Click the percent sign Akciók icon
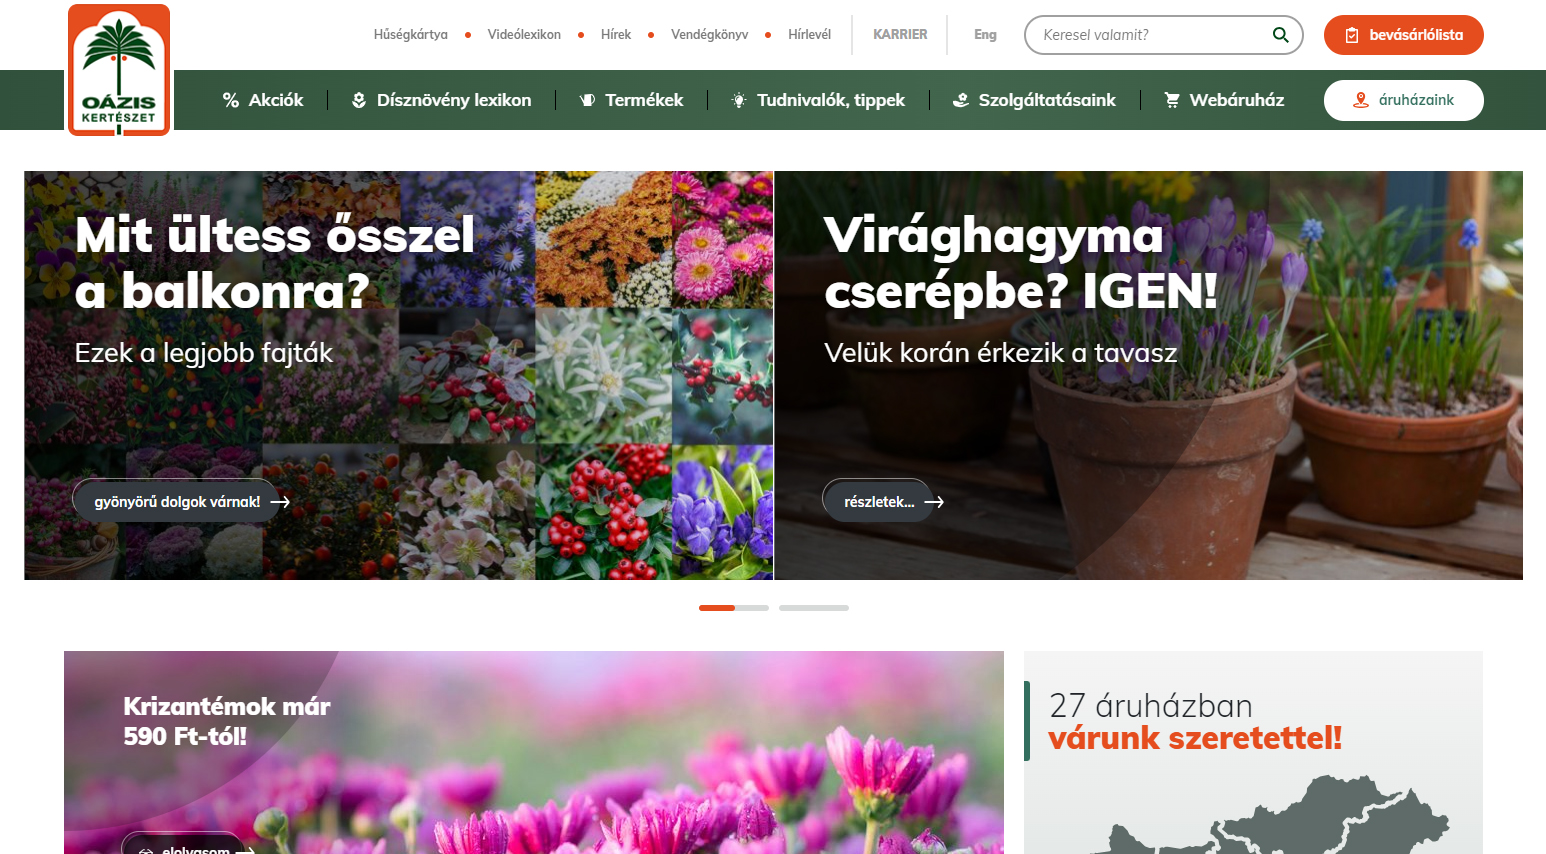The height and width of the screenshot is (854, 1546). 229,99
